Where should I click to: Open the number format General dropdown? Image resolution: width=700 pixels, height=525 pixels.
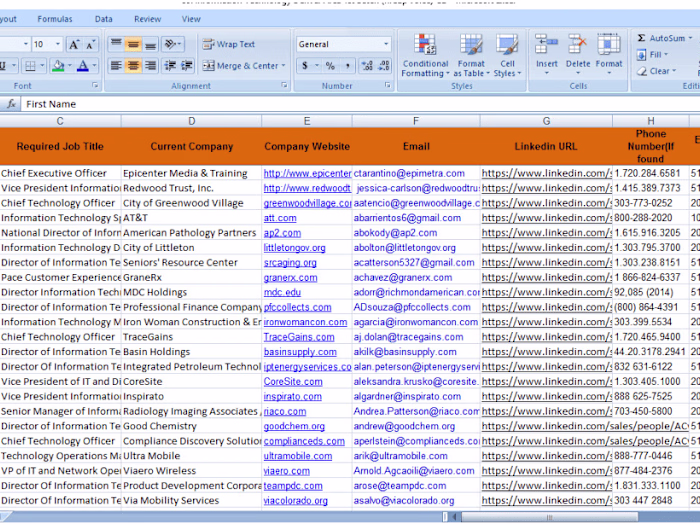point(386,44)
